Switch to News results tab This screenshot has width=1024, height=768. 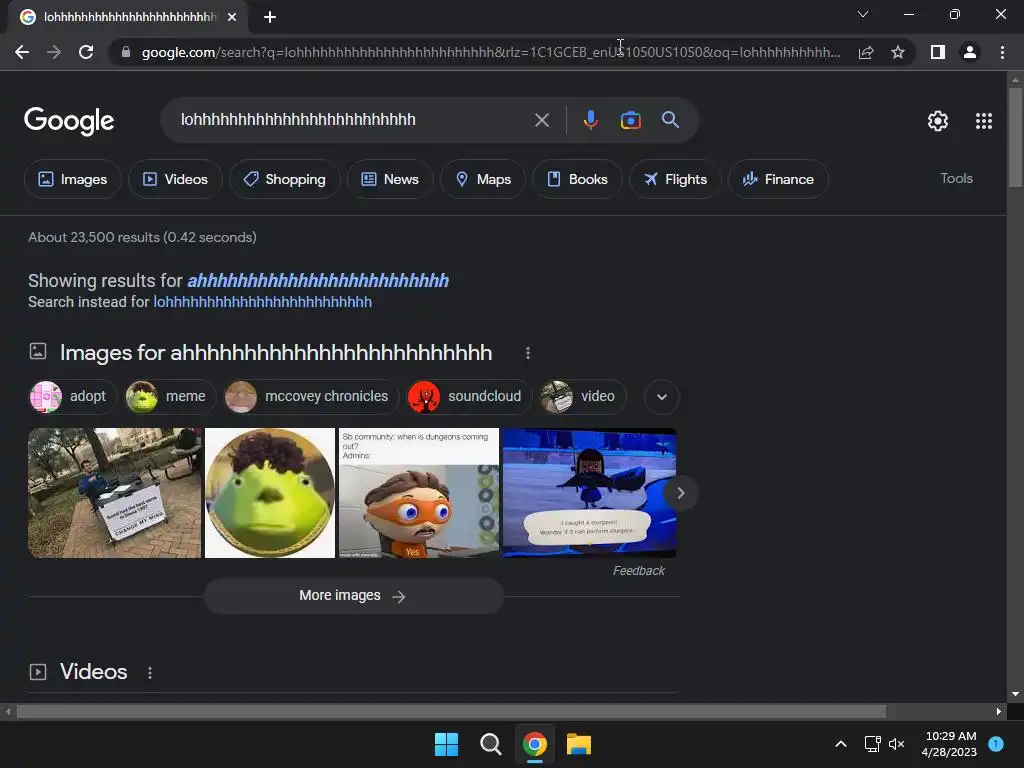coord(390,179)
